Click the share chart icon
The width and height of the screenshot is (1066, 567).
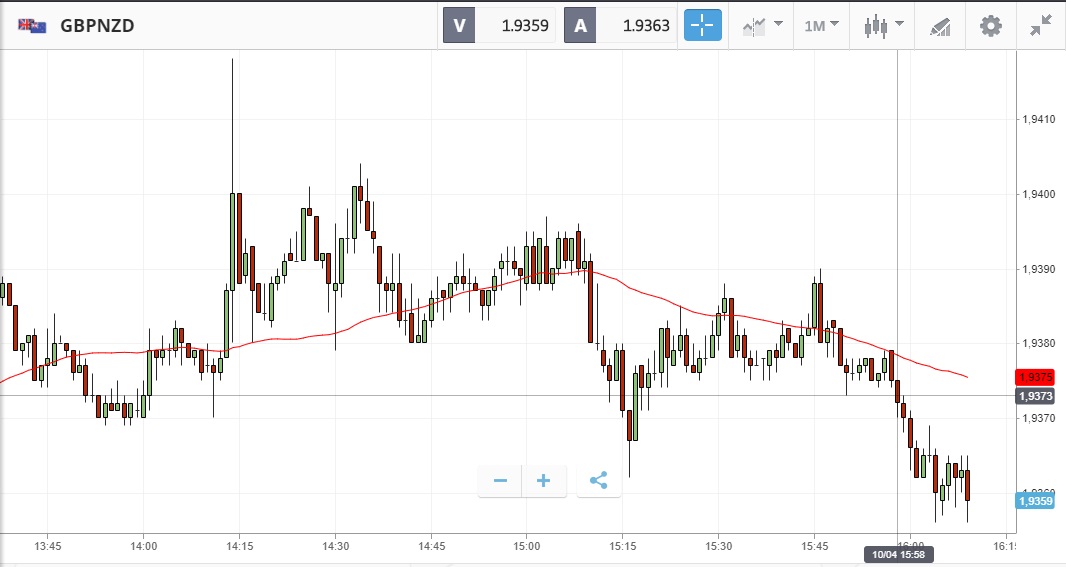tap(598, 481)
